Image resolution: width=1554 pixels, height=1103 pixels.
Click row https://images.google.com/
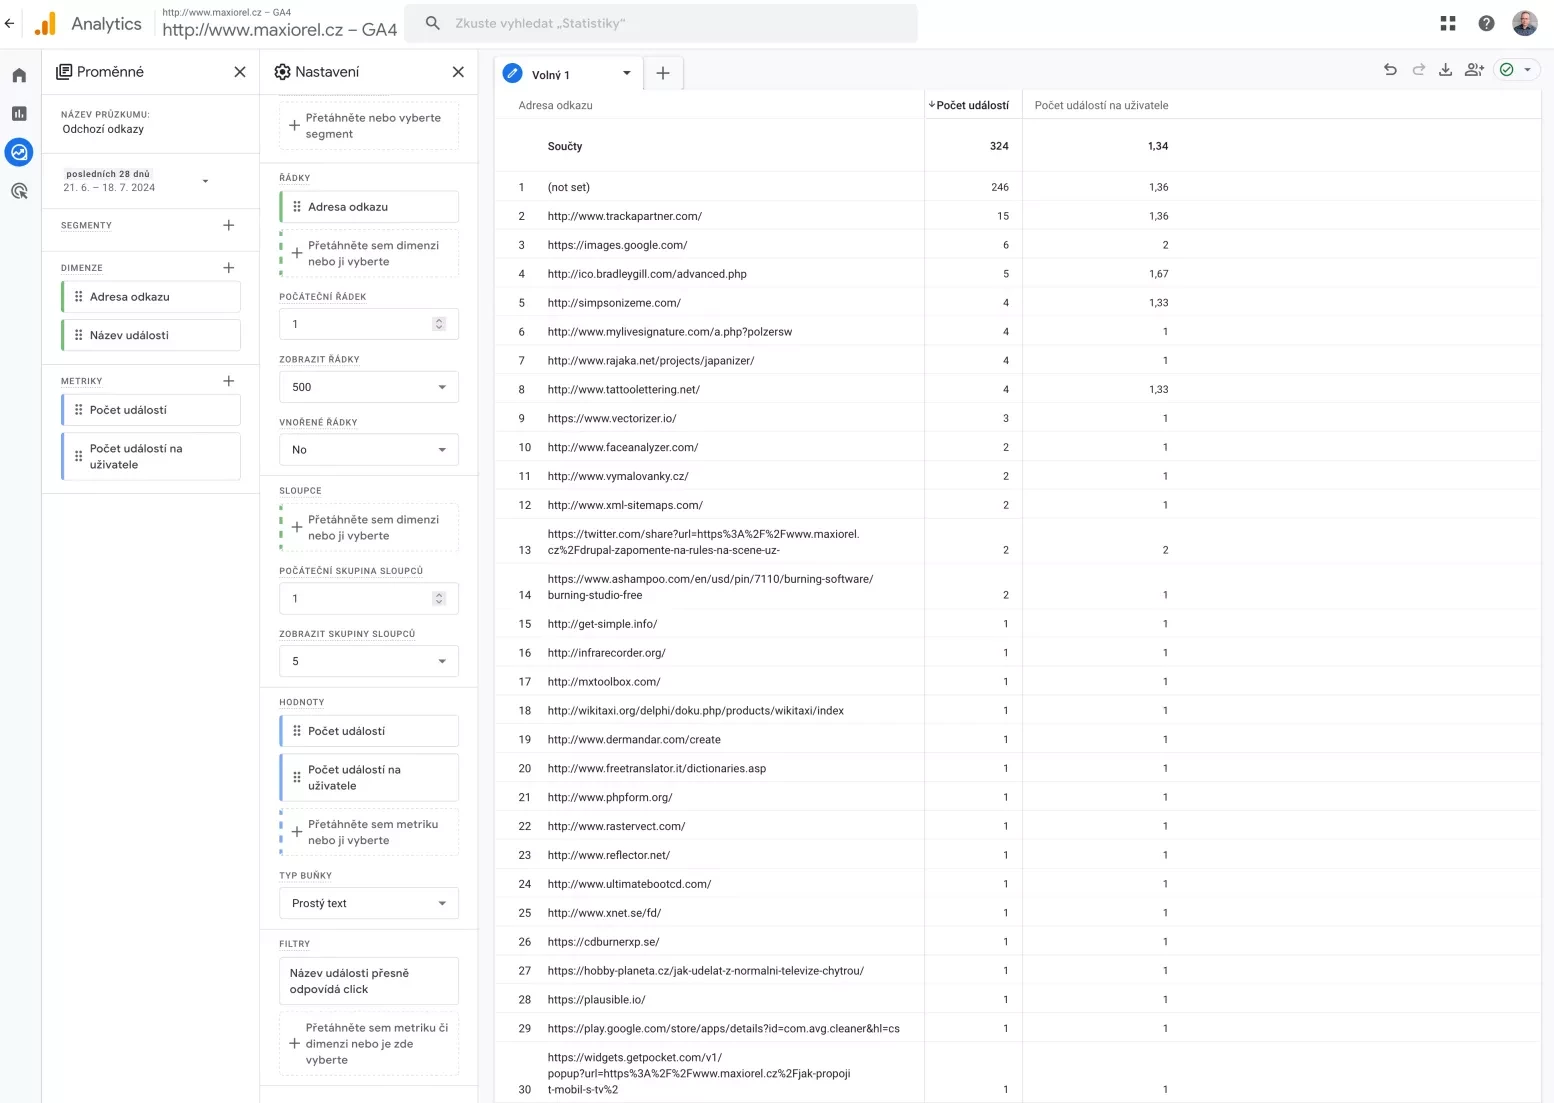click(1018, 245)
